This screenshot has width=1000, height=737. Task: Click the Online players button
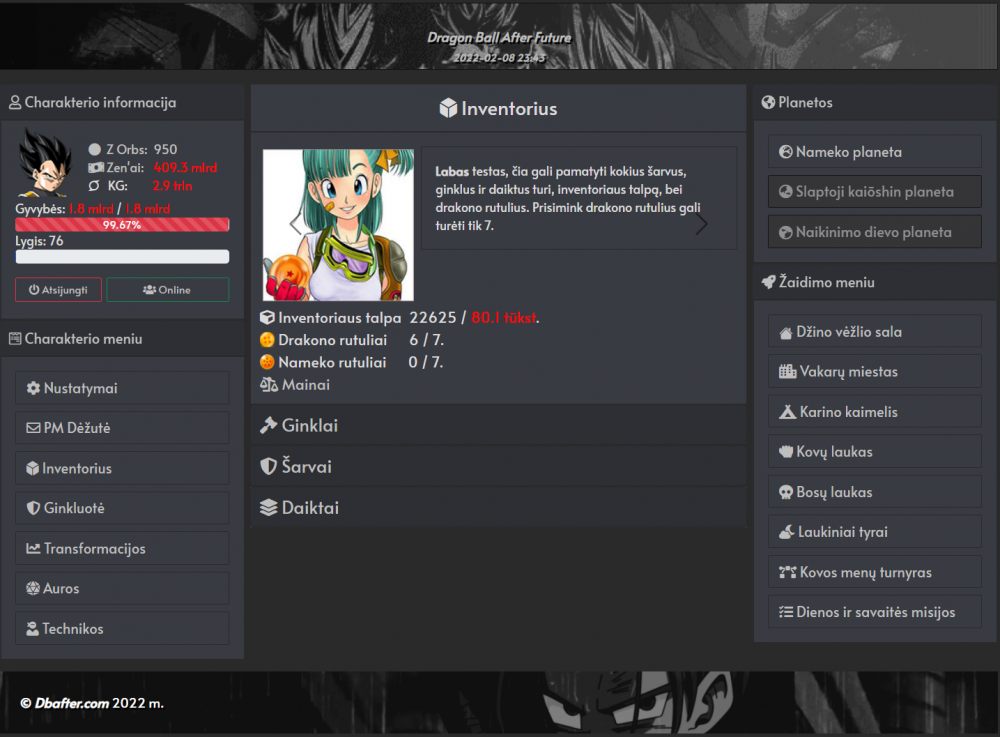(167, 290)
